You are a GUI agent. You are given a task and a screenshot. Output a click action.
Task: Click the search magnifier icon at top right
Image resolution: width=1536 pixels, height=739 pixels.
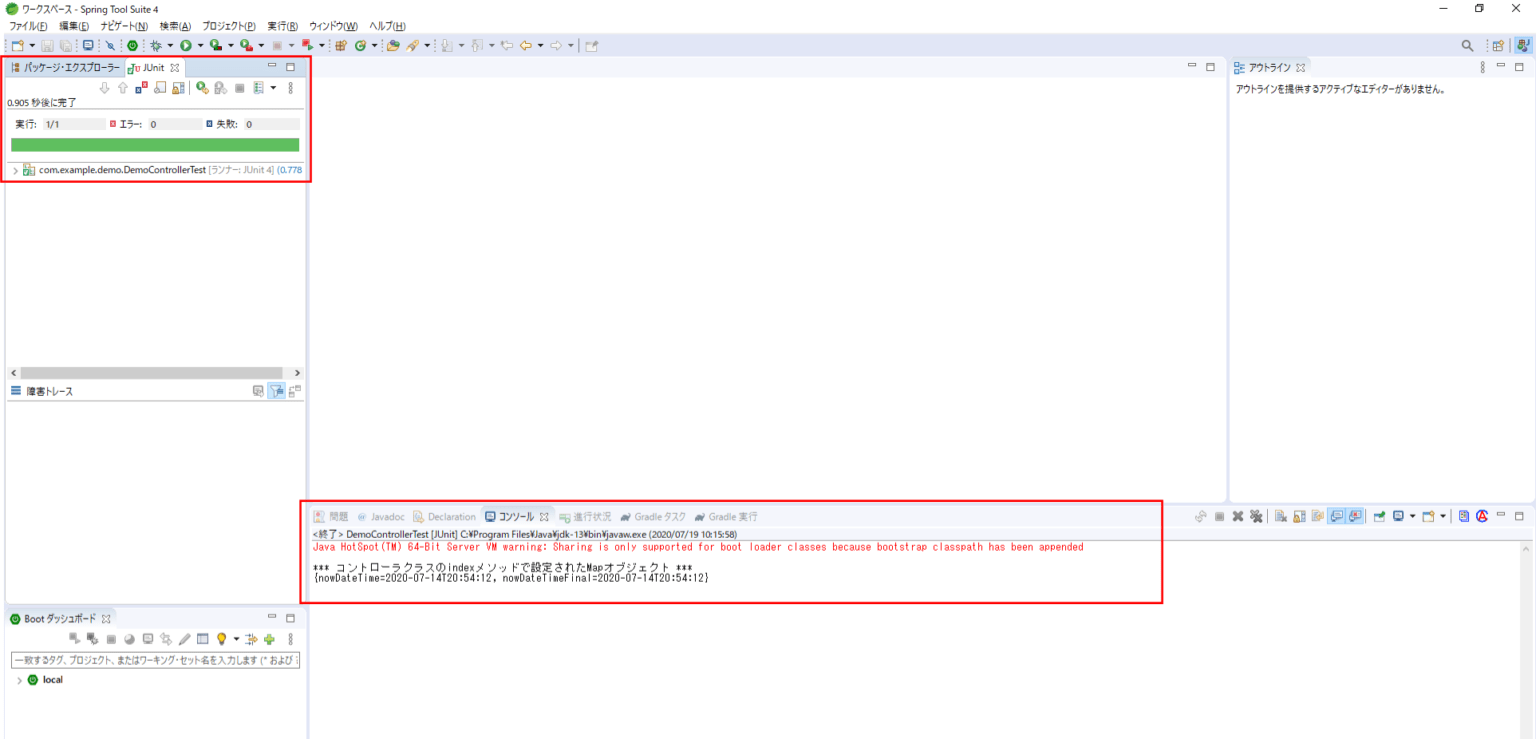[1467, 45]
